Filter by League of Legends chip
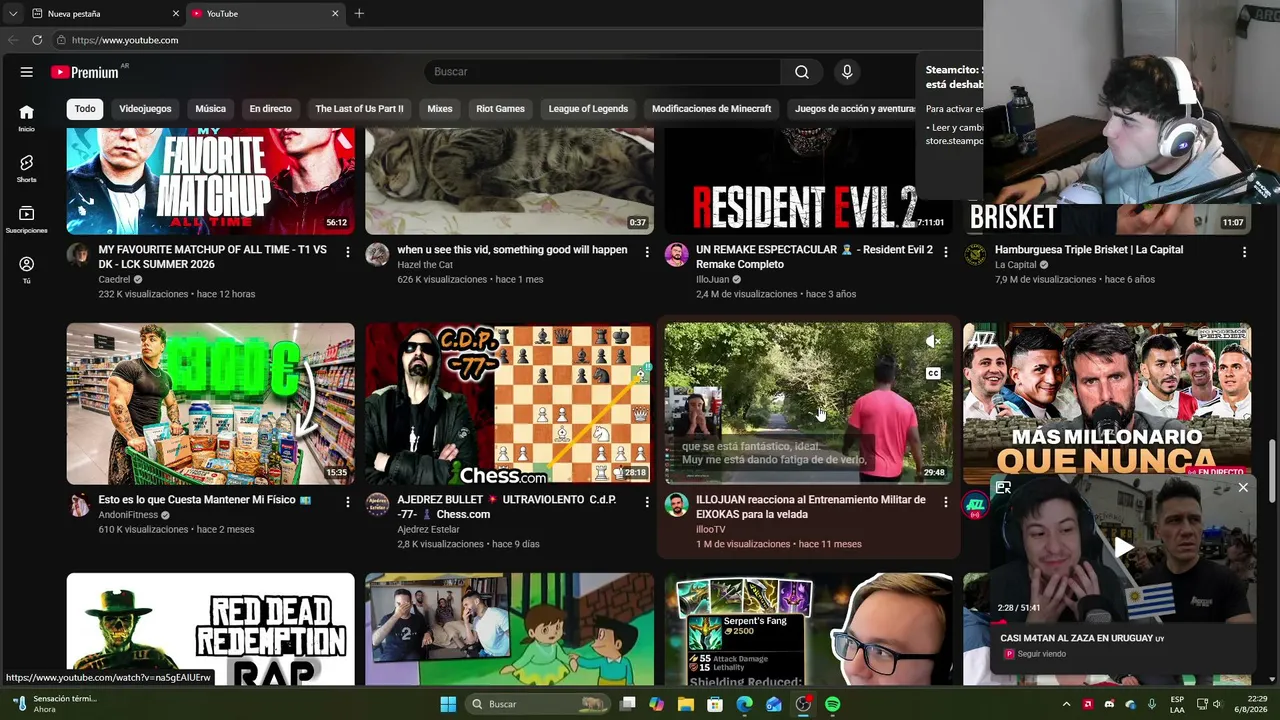 point(588,109)
